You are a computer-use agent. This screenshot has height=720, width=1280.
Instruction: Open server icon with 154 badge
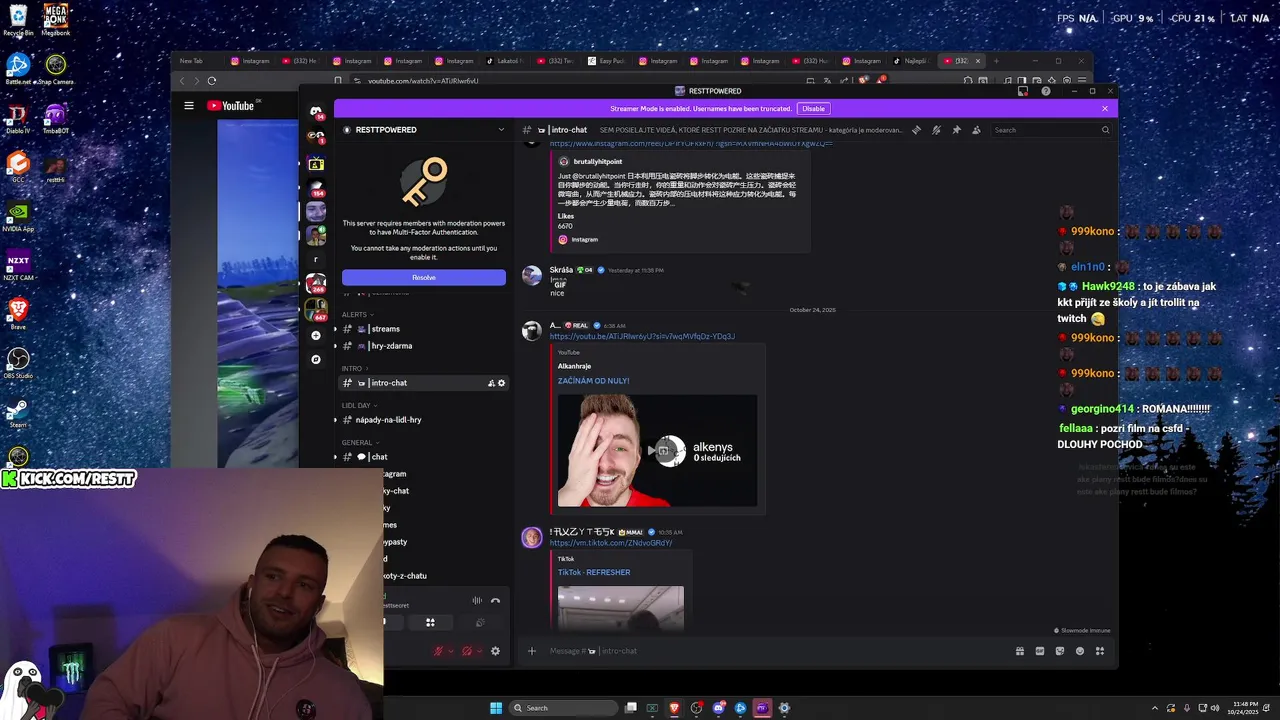[x=316, y=187]
